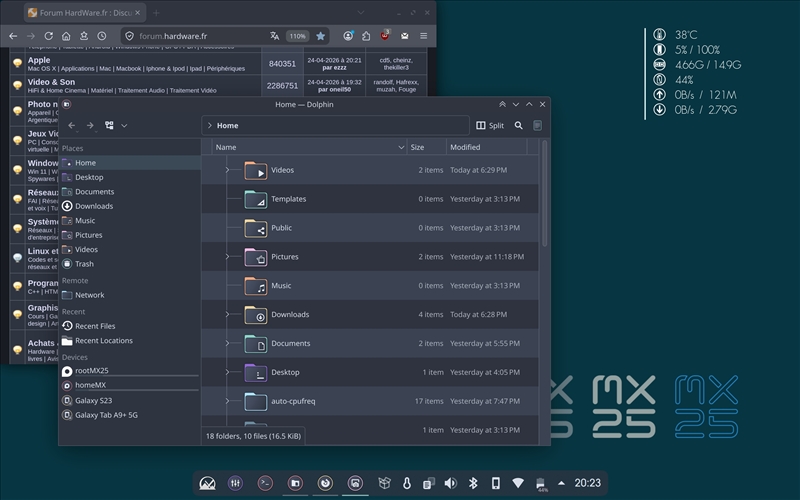Click Firefox reload button
Screen dimensions: 800x500
(x=48, y=36)
